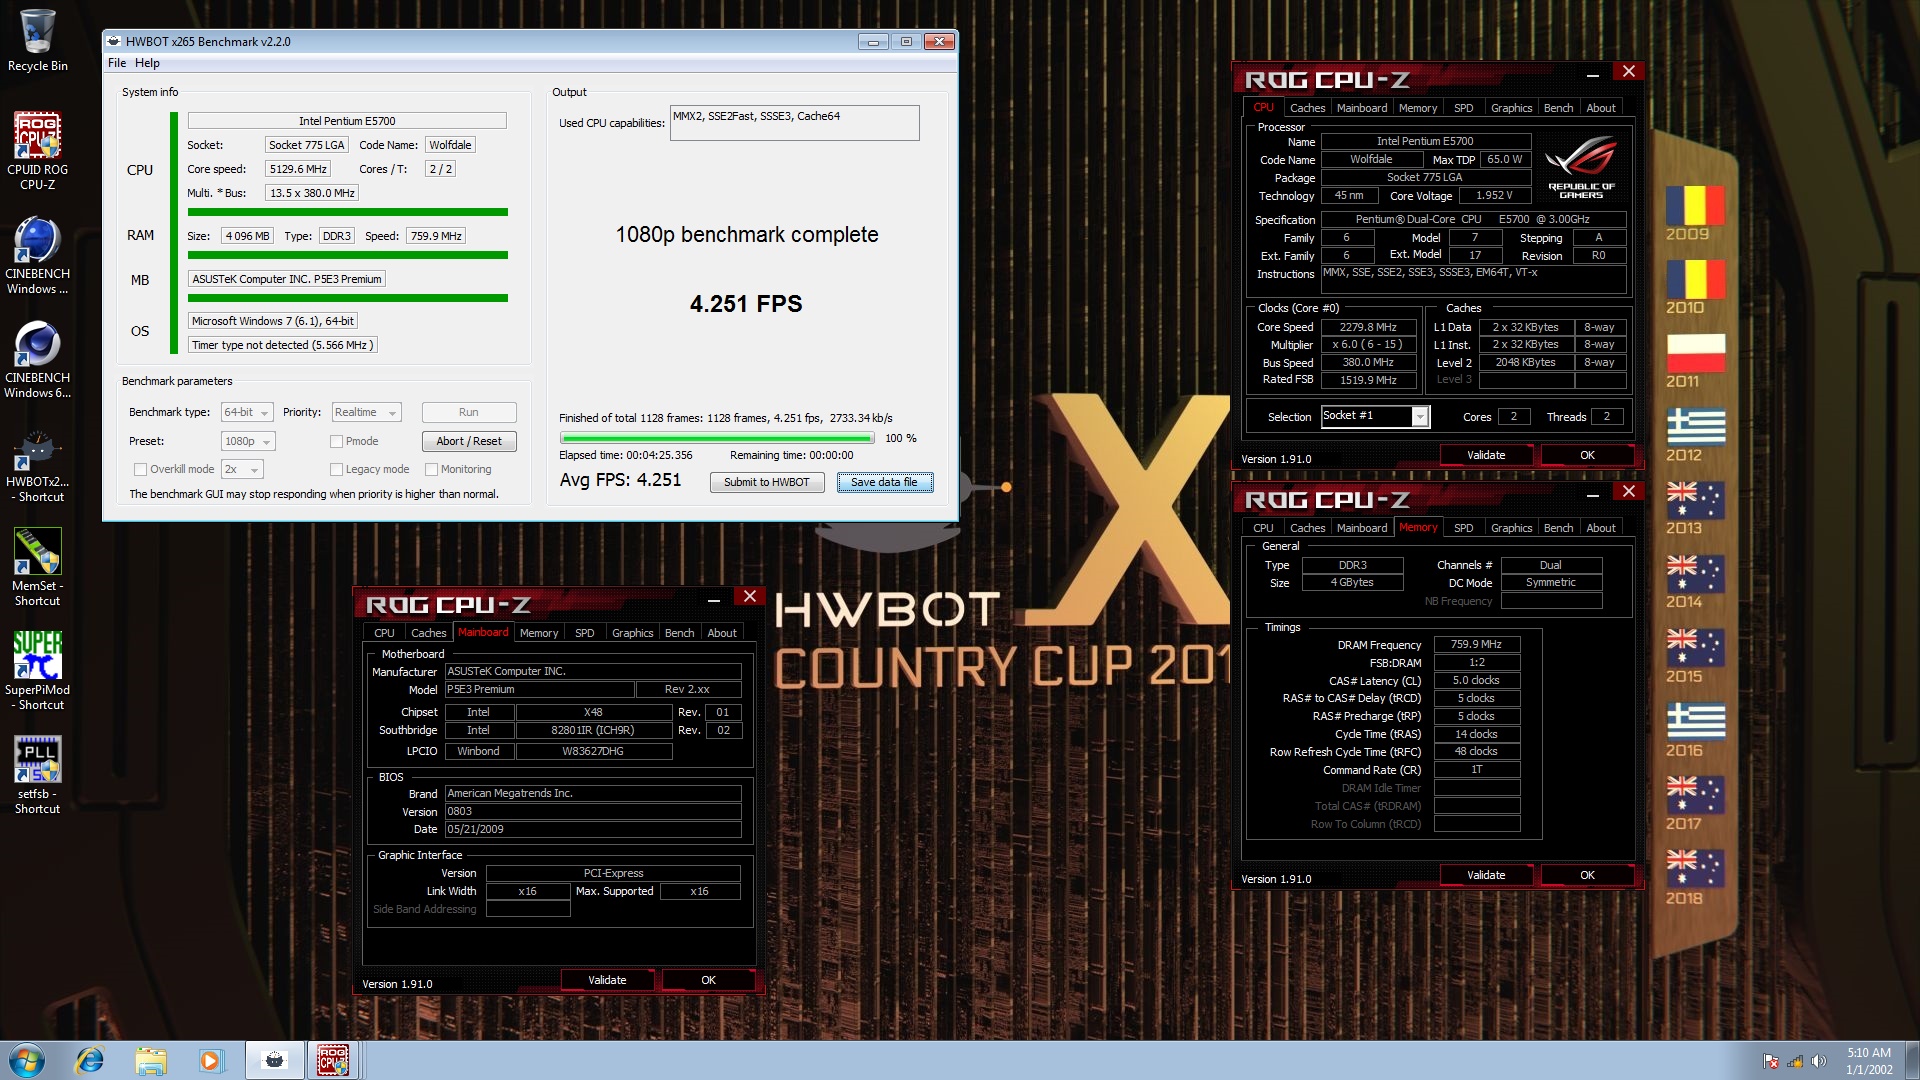Click the HWBOT x265 taskbar button
The image size is (1920, 1080).
point(274,1060)
